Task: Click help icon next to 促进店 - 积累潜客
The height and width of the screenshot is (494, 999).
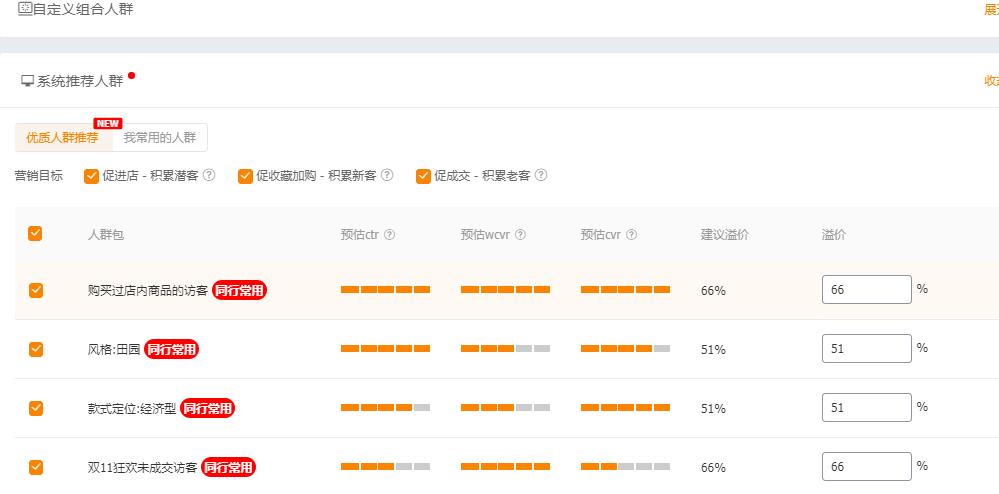Action: click(209, 175)
